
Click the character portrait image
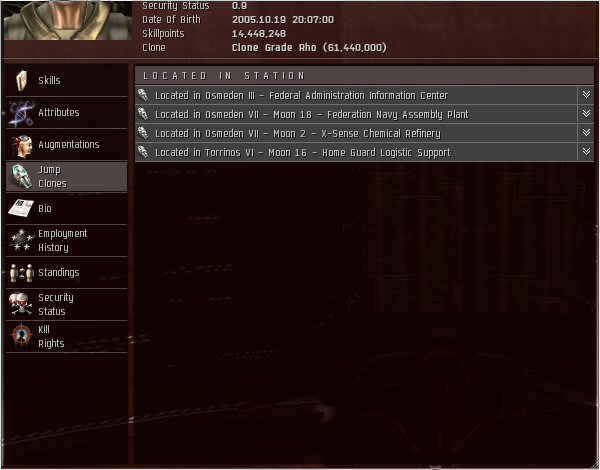click(x=68, y=20)
